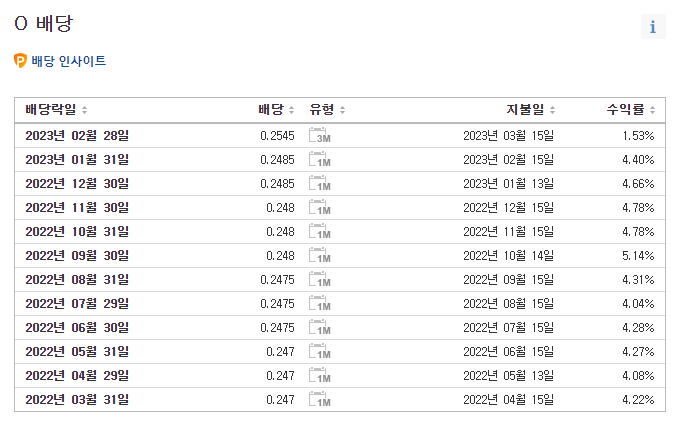Screen dimensions: 676x424
Task: Click the 1M type icon in 2022년 05월 31일 row
Action: 319,352
